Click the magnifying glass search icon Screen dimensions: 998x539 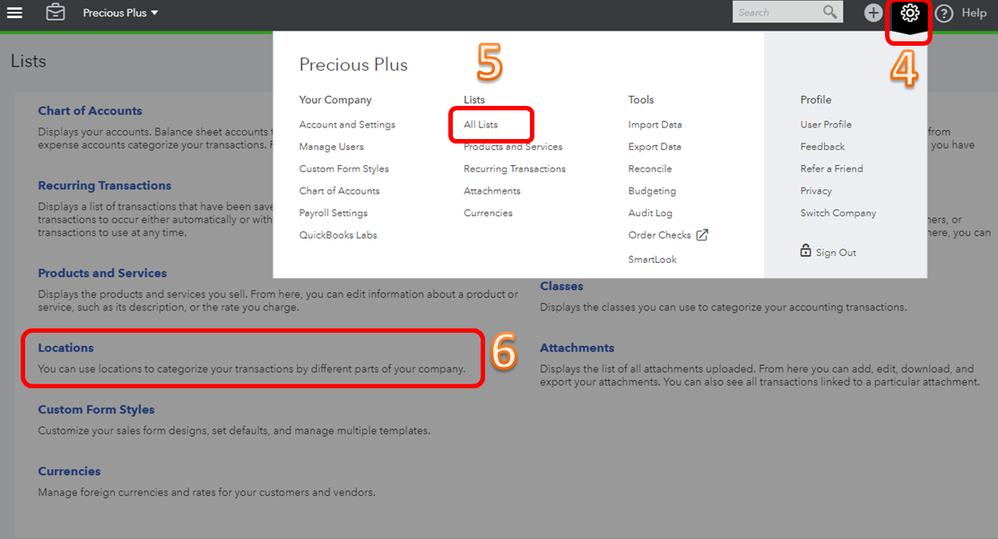point(829,12)
